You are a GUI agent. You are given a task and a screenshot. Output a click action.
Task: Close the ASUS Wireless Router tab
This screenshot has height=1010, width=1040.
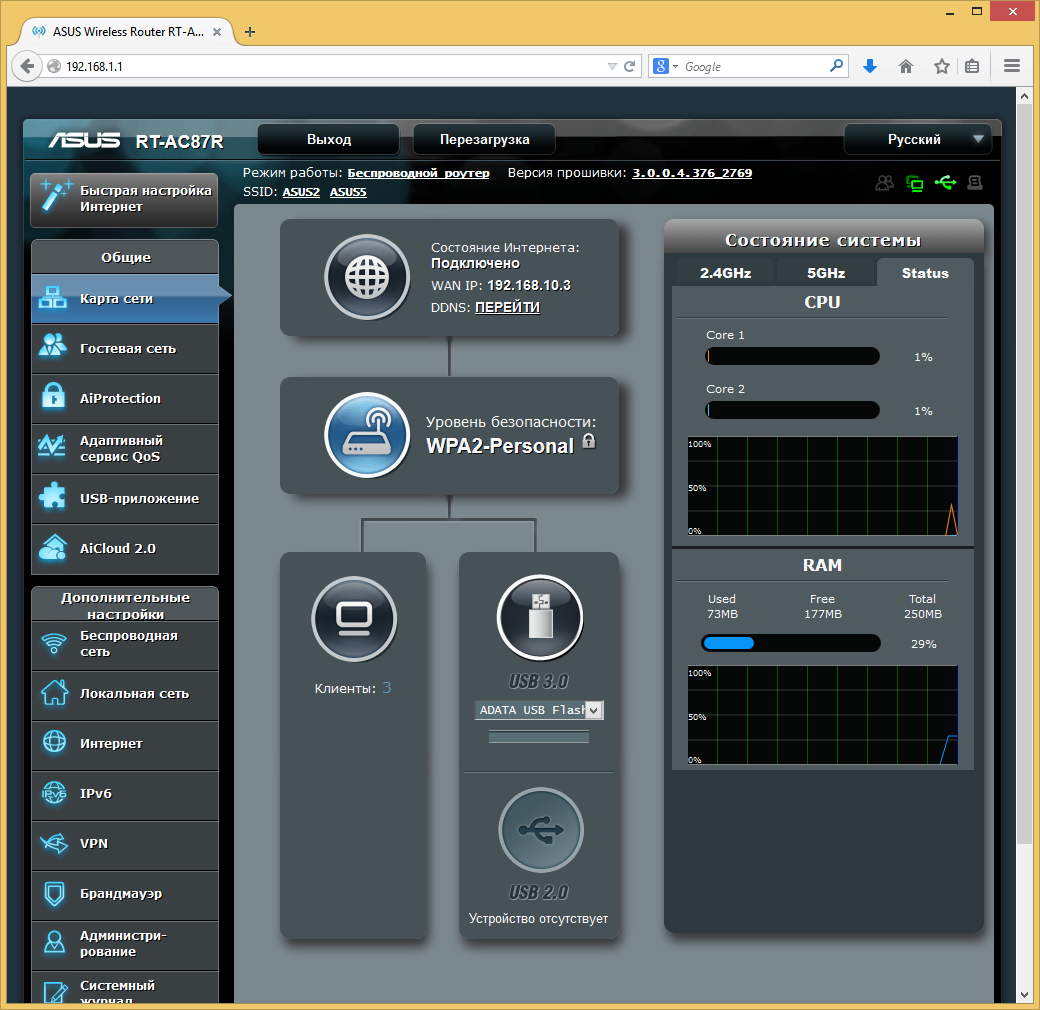pos(217,32)
